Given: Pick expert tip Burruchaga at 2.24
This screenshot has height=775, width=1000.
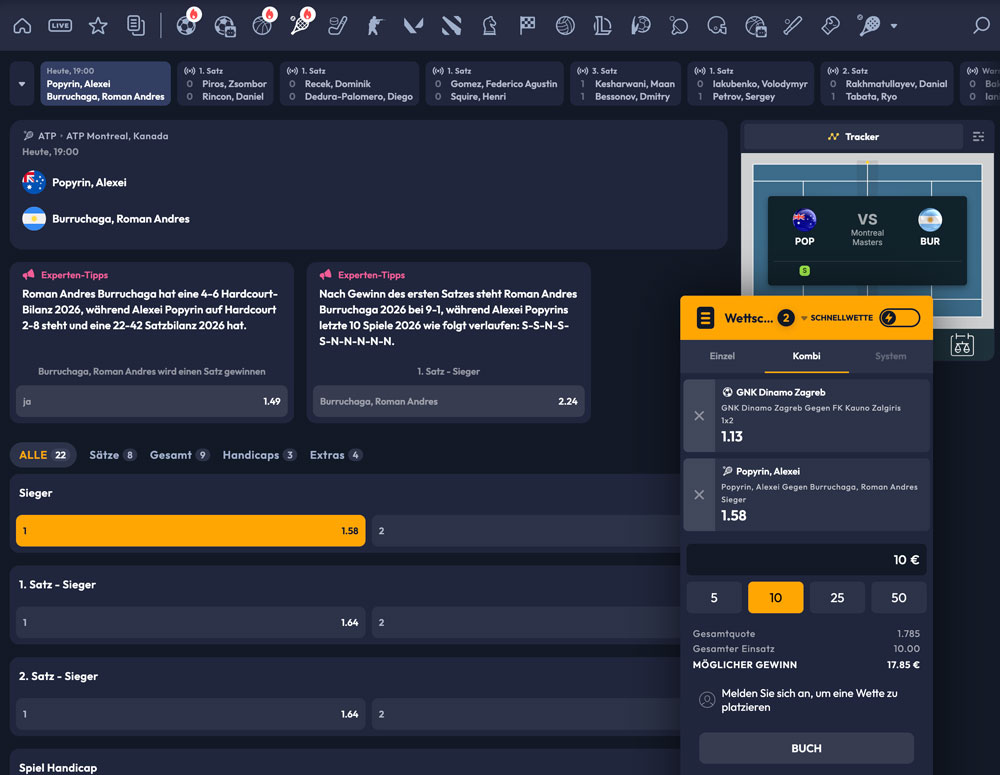Looking at the screenshot, I should coord(448,401).
